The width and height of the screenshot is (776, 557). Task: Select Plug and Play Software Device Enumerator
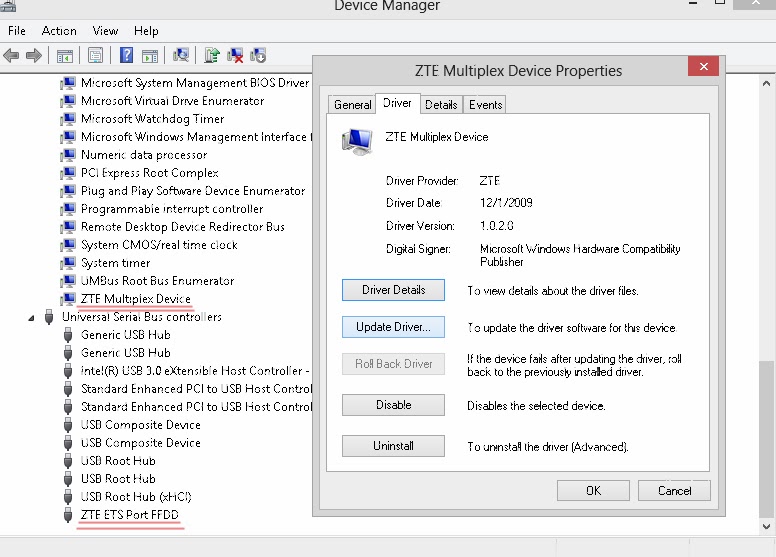(193, 191)
